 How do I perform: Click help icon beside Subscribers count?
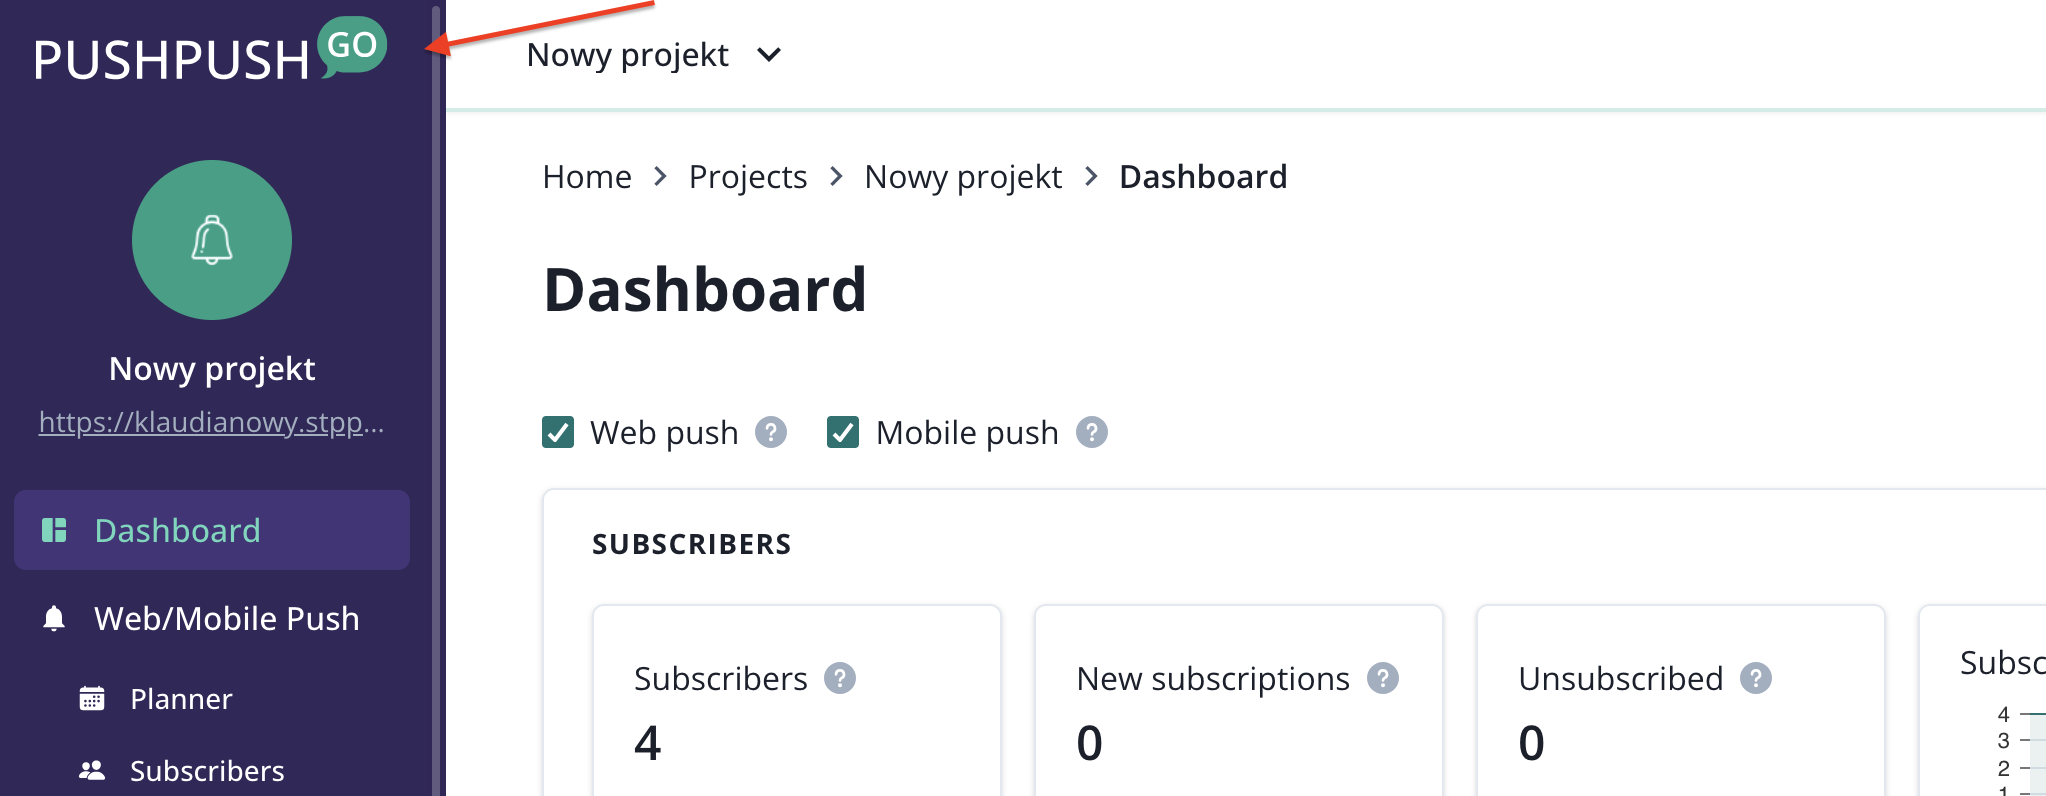(x=840, y=678)
